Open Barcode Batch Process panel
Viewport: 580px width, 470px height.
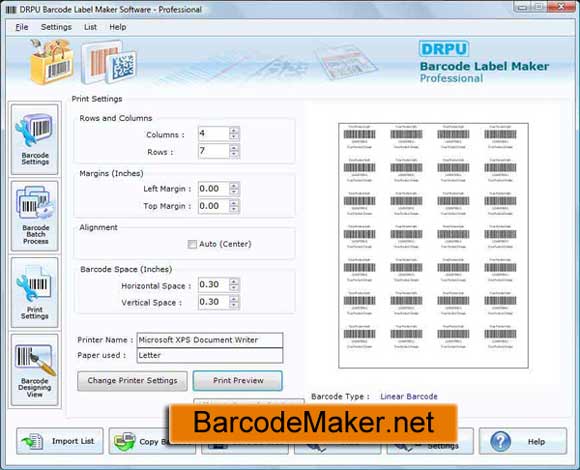tap(35, 216)
